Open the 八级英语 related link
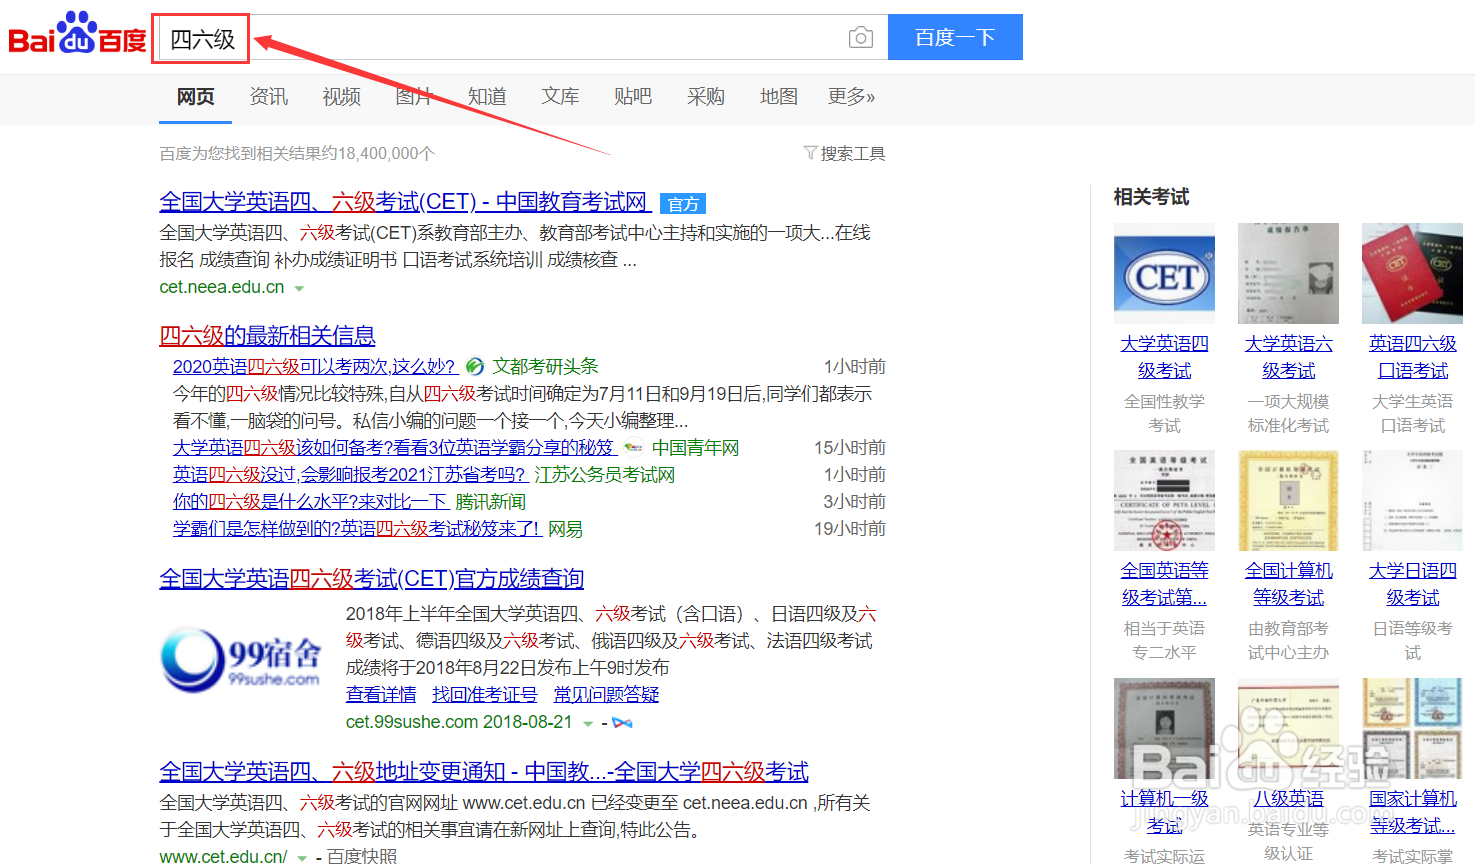1475x864 pixels. pos(1288,799)
